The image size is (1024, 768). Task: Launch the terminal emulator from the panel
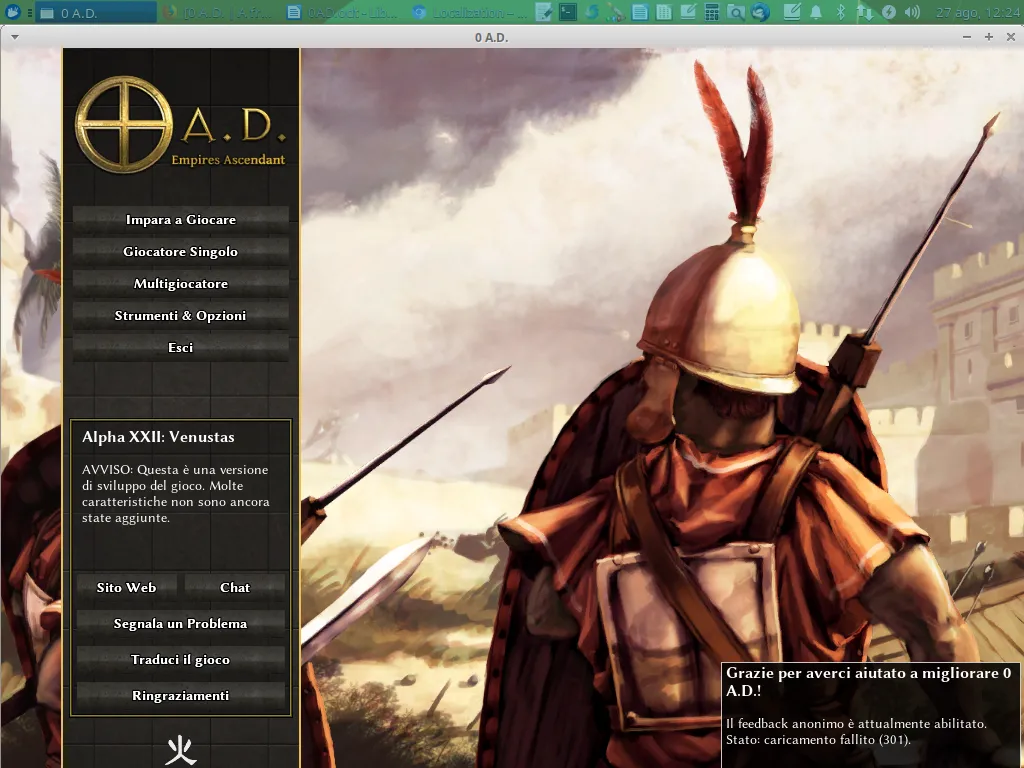(x=568, y=12)
